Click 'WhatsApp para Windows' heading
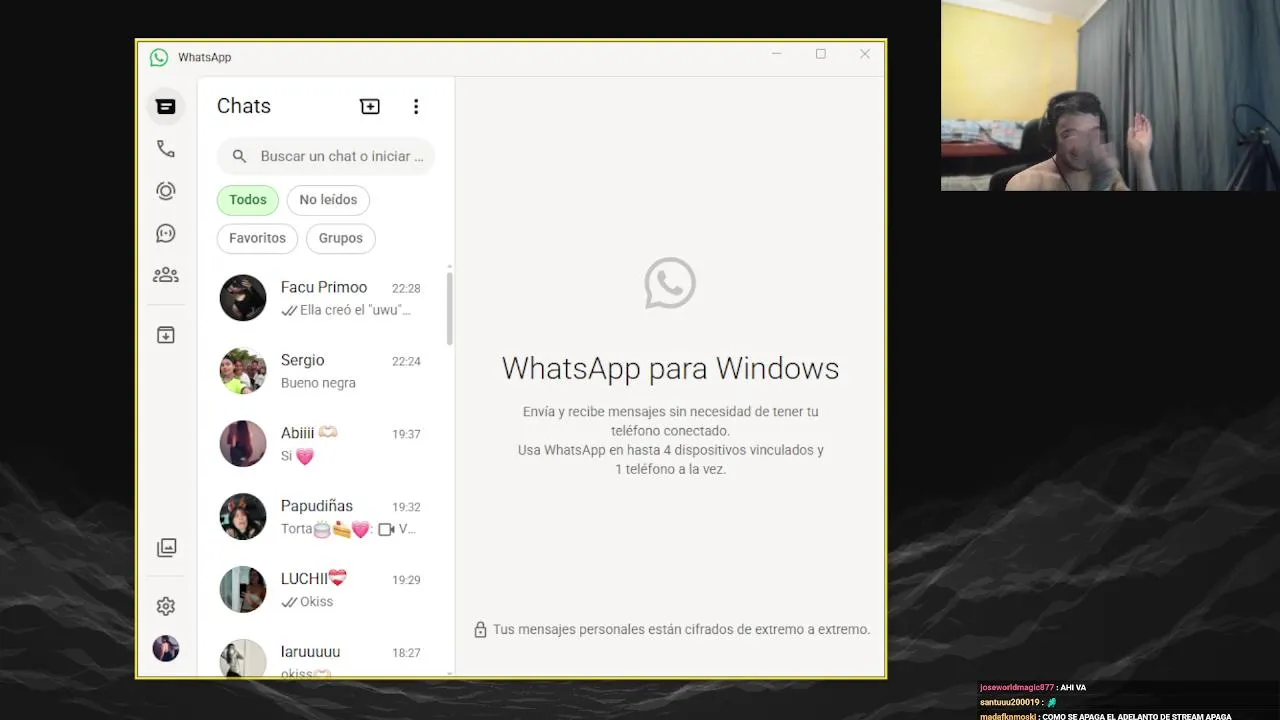The image size is (1280, 720). [670, 368]
